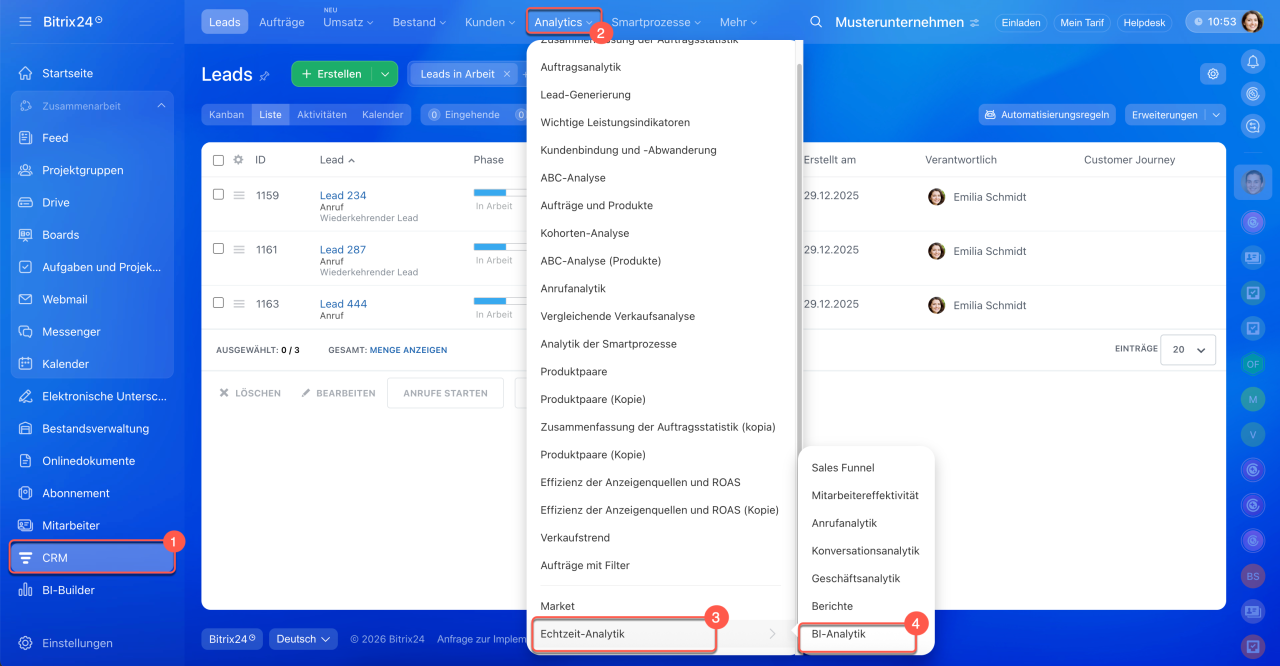Remove the Leads in Arbeit filter chip
Image resolution: width=1280 pixels, height=666 pixels.
pyautogui.click(x=506, y=74)
